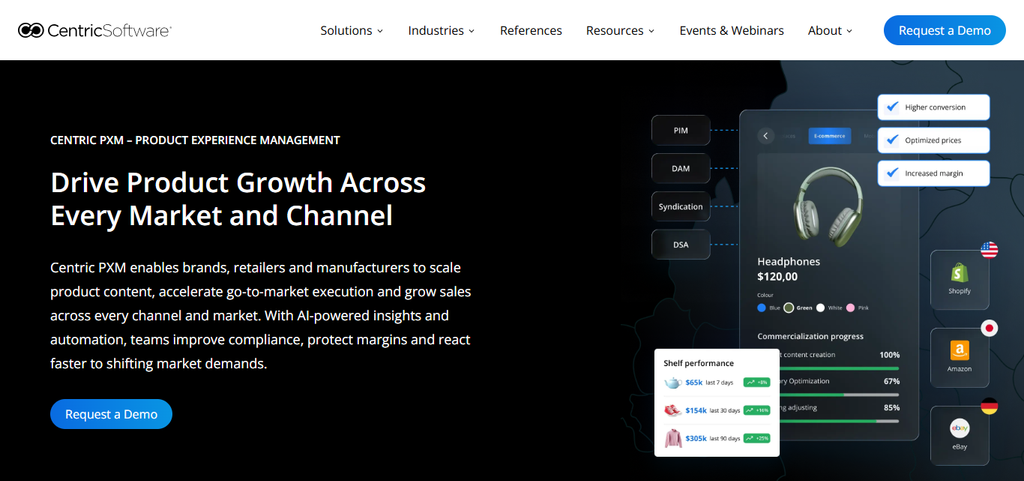The width and height of the screenshot is (1024, 481).
Task: Select the Green colour swatch
Action: [789, 307]
